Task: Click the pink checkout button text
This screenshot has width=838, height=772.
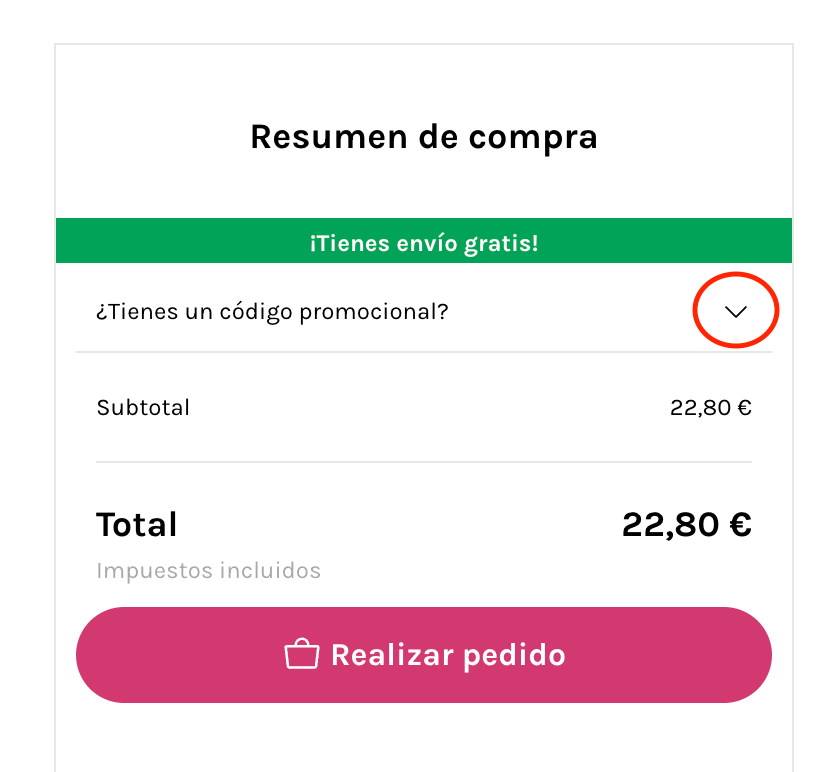Action: point(449,653)
